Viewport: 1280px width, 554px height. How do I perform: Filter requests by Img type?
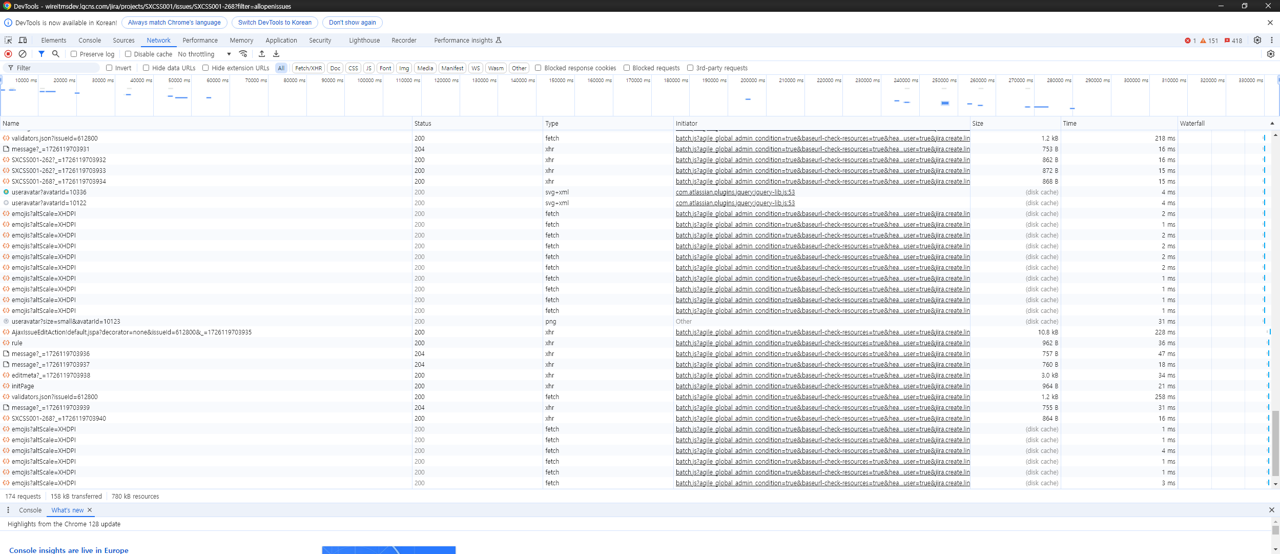(x=404, y=68)
